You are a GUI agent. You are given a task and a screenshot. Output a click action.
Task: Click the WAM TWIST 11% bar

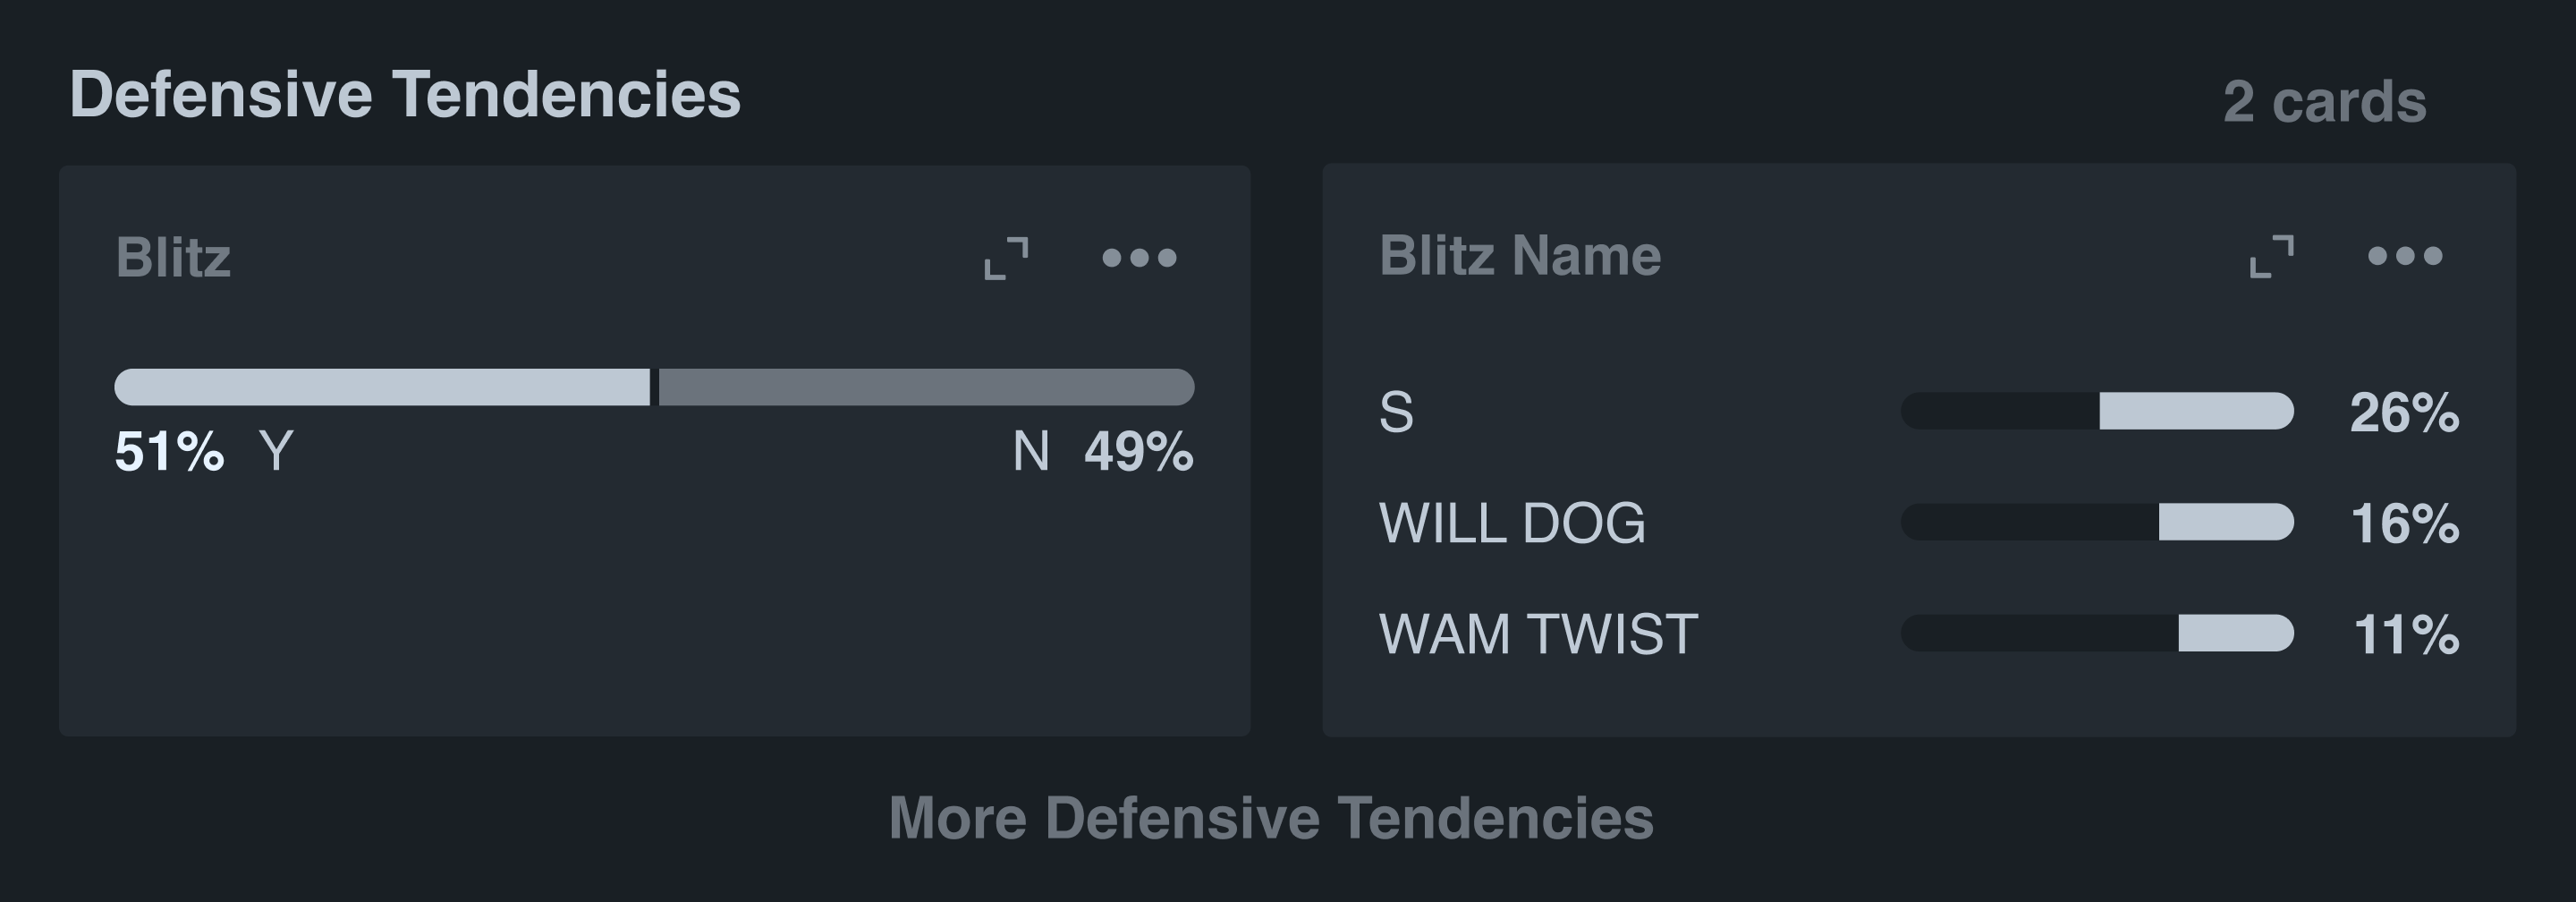coord(2096,633)
